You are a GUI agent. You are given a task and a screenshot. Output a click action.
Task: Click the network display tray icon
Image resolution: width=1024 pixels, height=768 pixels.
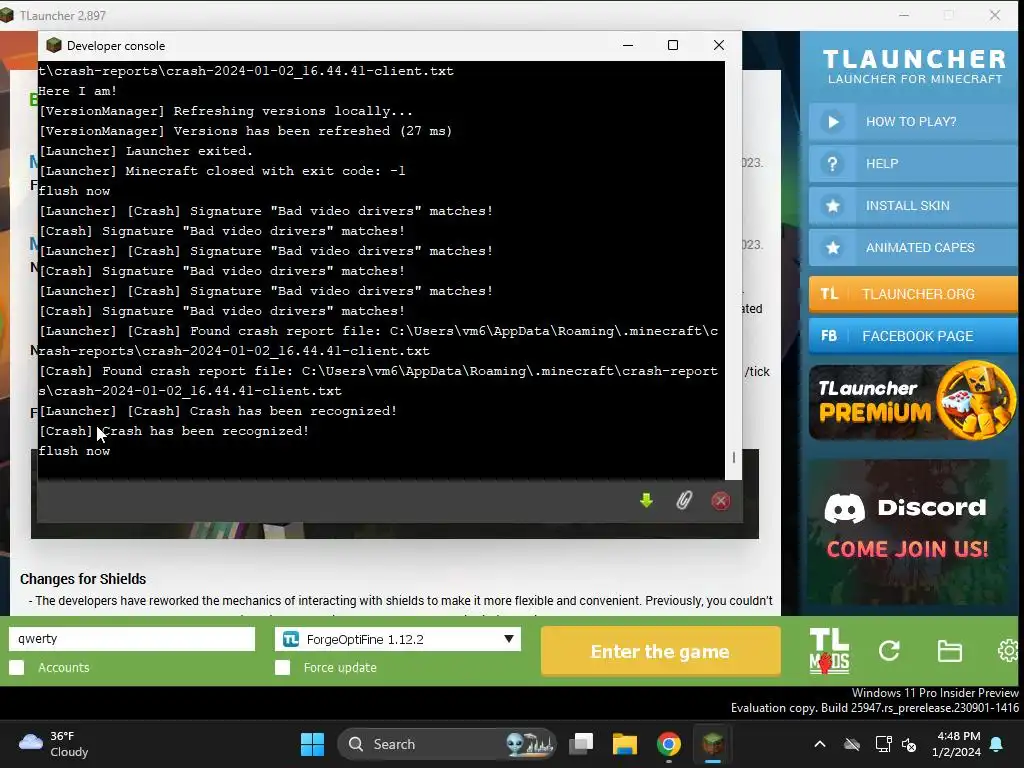coord(883,744)
